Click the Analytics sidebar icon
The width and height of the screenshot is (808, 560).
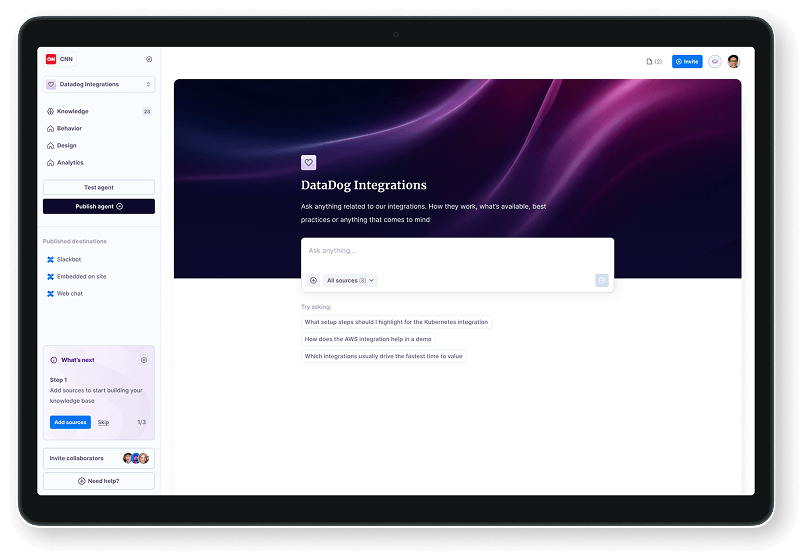coord(50,162)
